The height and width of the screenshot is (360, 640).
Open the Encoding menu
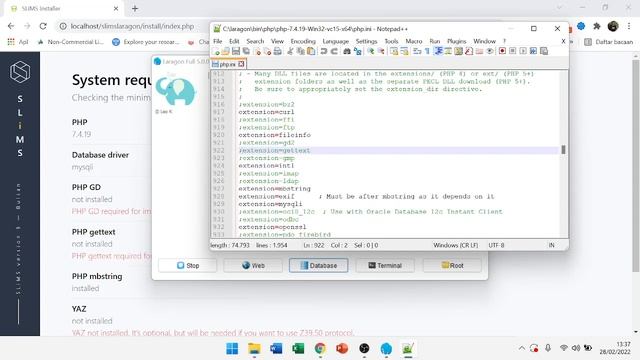[x=303, y=41]
